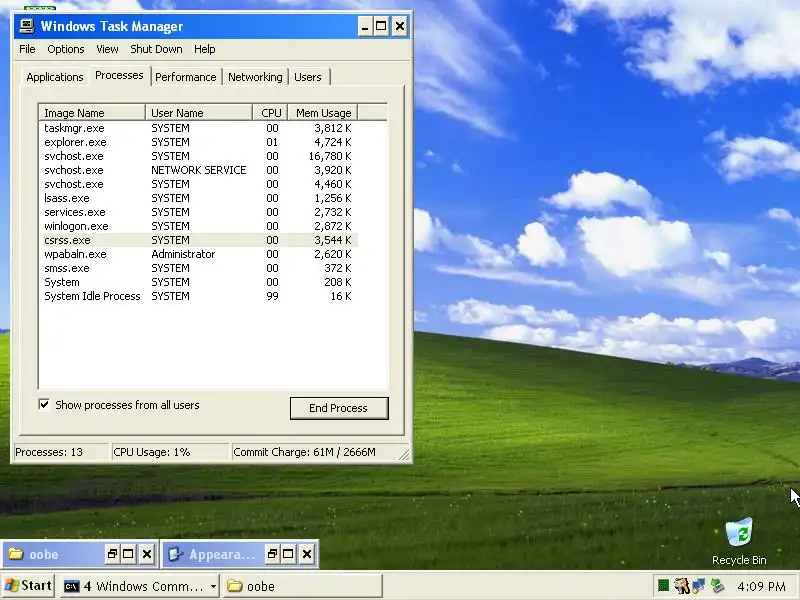Click the oobe taskbar button
Screen dimensions: 800x600
point(302,586)
